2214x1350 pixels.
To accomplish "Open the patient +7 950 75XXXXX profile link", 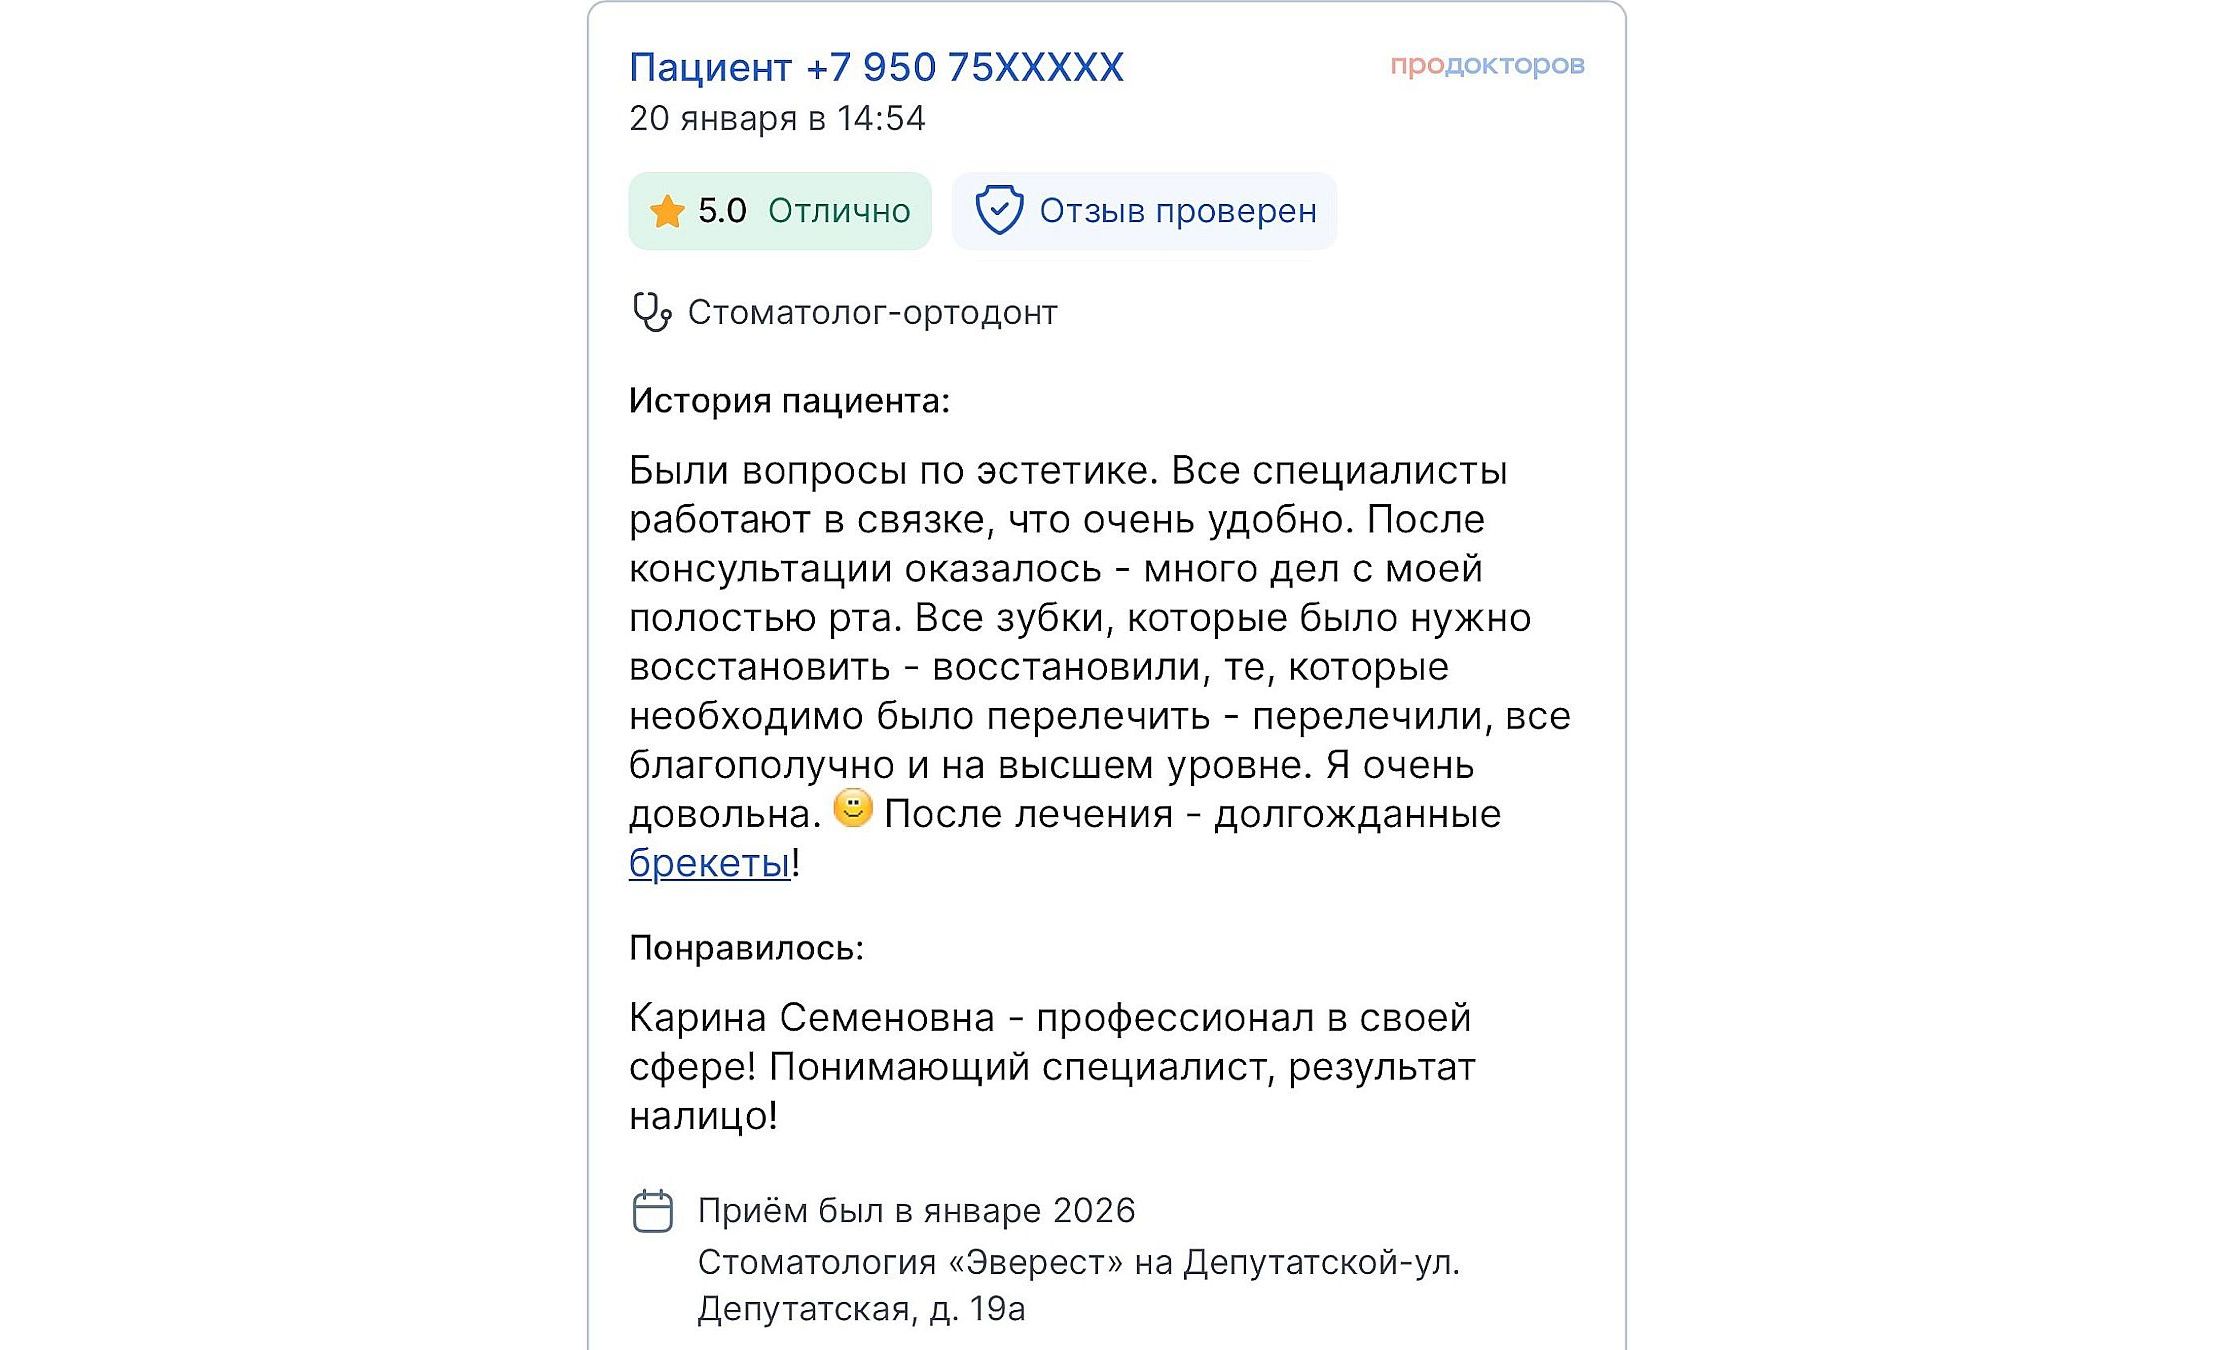I will coord(876,67).
